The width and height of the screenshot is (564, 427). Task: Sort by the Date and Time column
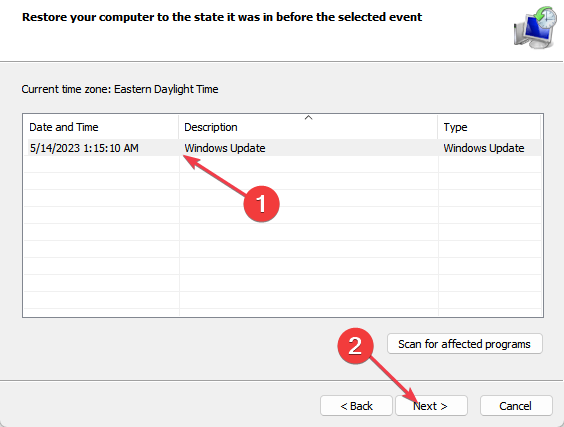coord(101,127)
